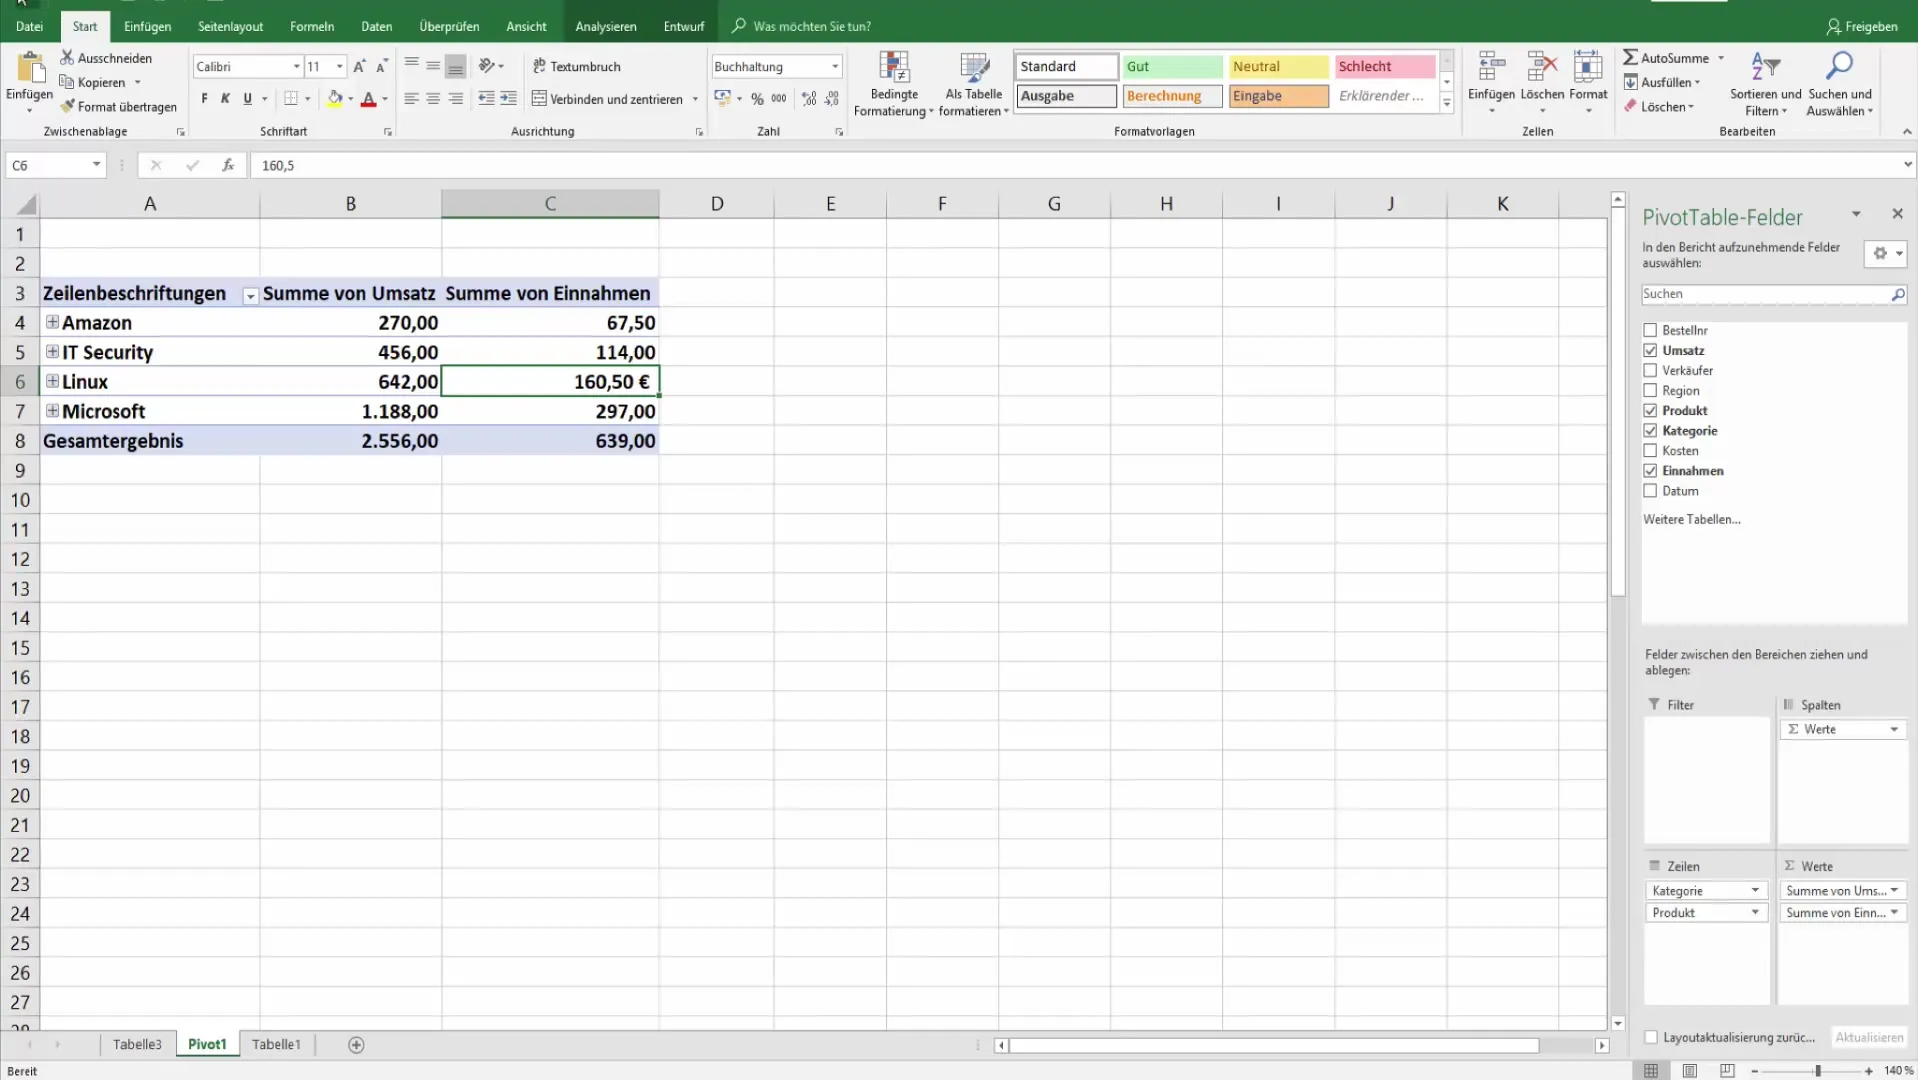The width and height of the screenshot is (1918, 1080).
Task: Click Ausschneiden scissors icon
Action: [67, 58]
